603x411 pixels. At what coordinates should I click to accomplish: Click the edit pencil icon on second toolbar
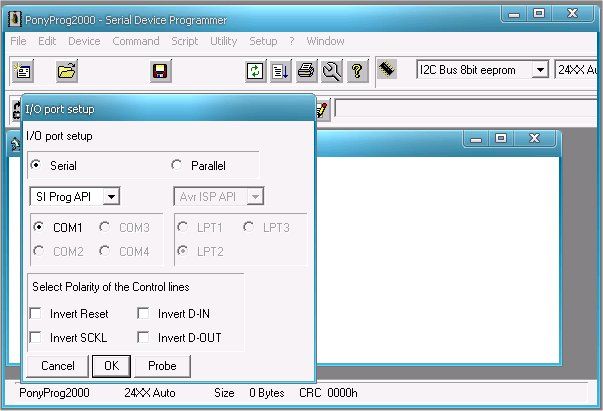[x=323, y=109]
